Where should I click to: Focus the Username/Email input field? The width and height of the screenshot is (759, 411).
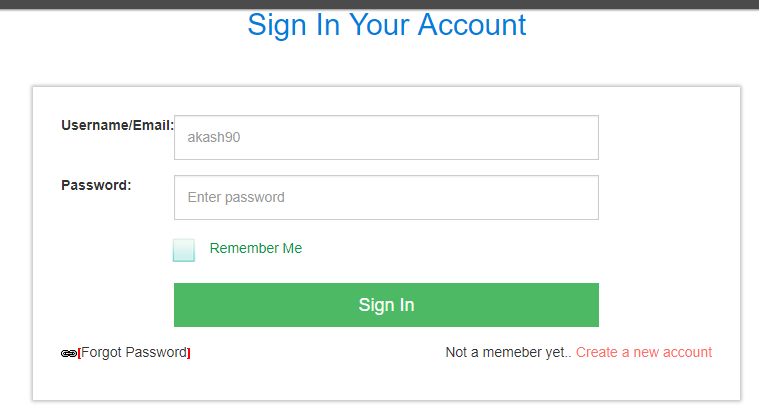386,138
